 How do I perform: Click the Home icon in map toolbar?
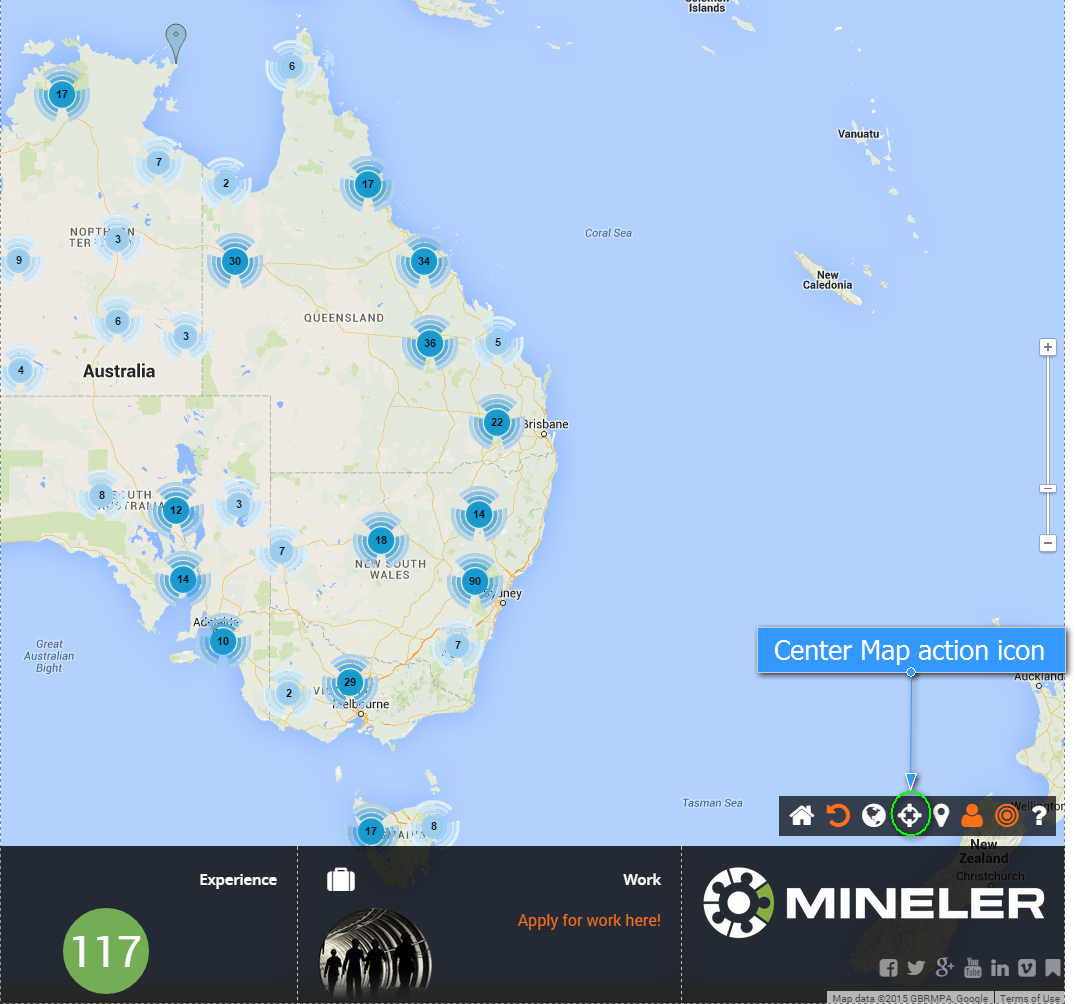[x=801, y=816]
